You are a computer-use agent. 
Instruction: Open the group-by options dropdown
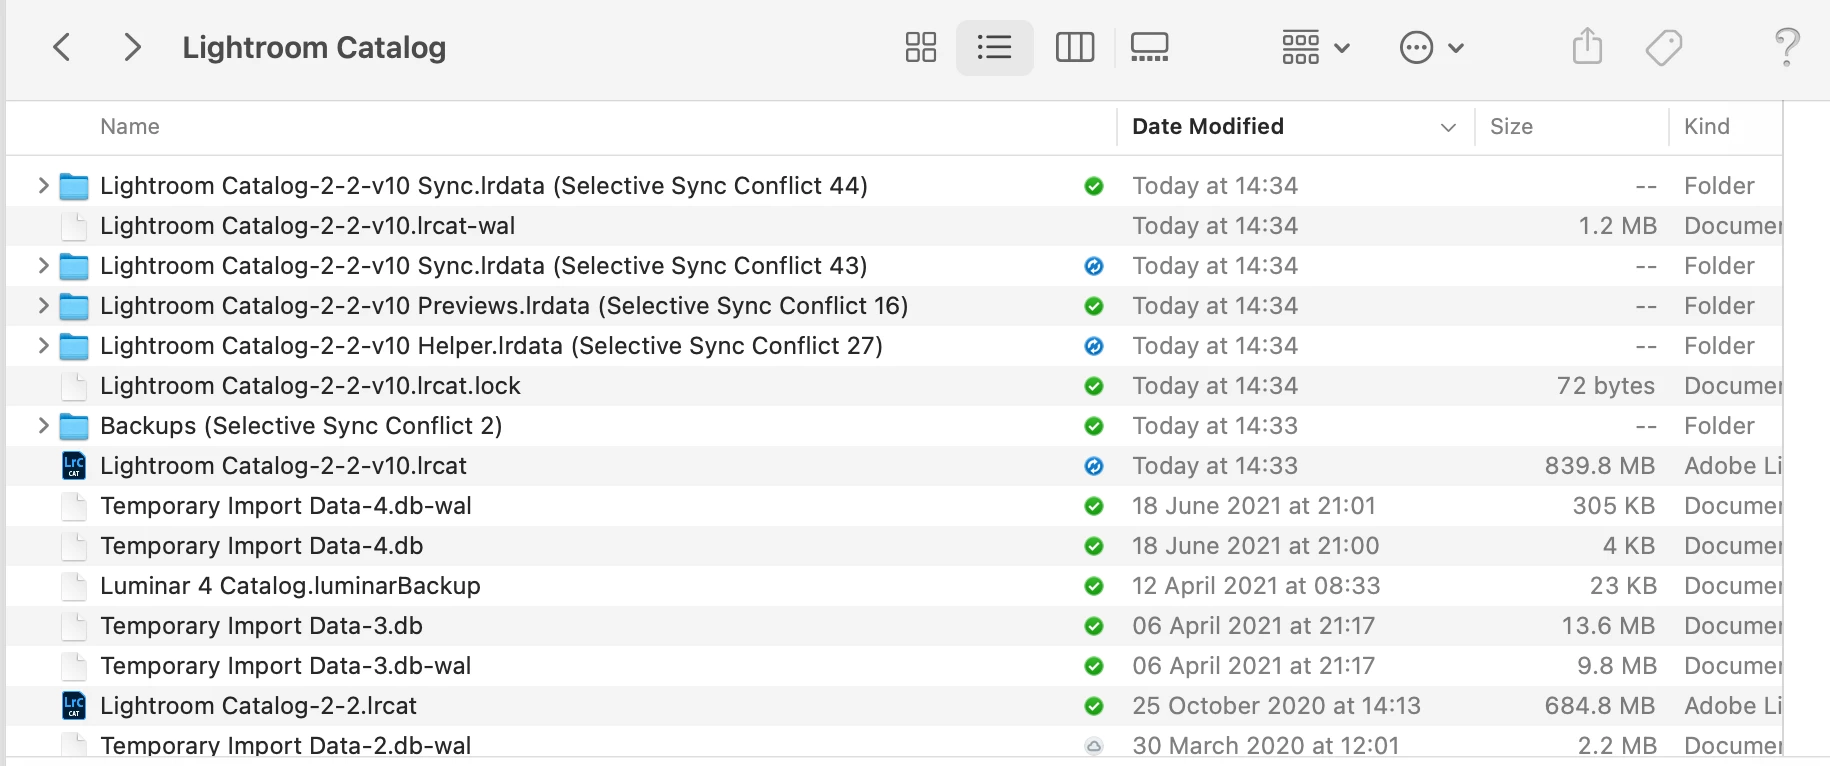click(x=1315, y=47)
